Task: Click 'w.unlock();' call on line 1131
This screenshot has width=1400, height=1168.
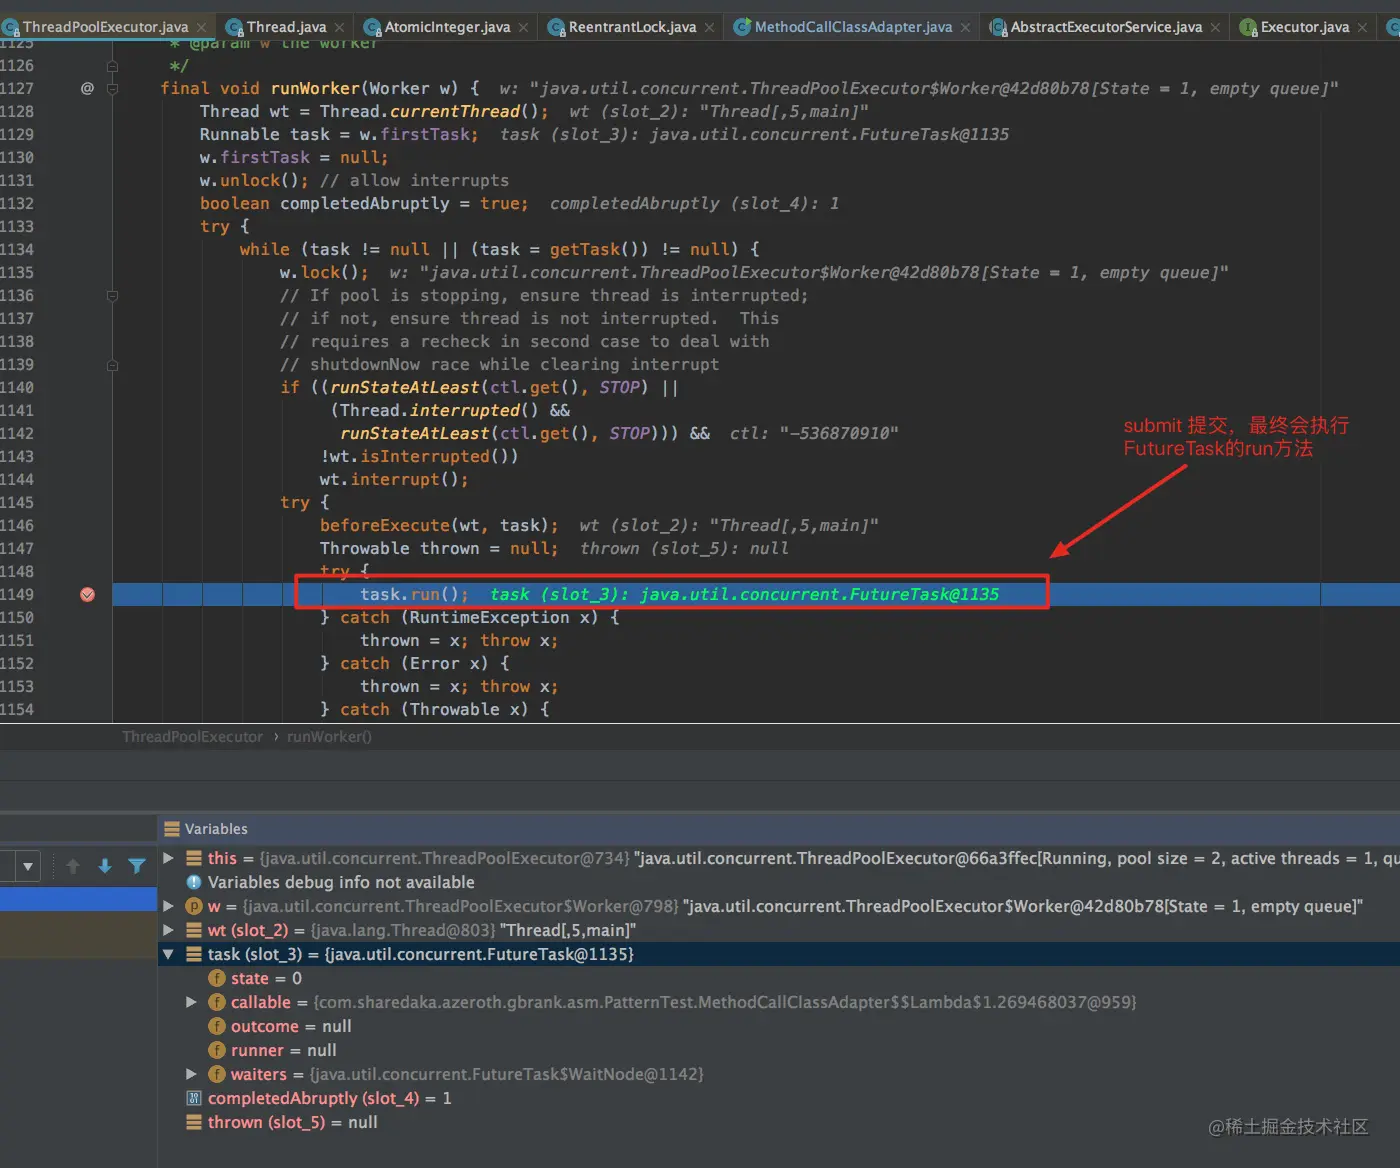Action: (x=254, y=180)
